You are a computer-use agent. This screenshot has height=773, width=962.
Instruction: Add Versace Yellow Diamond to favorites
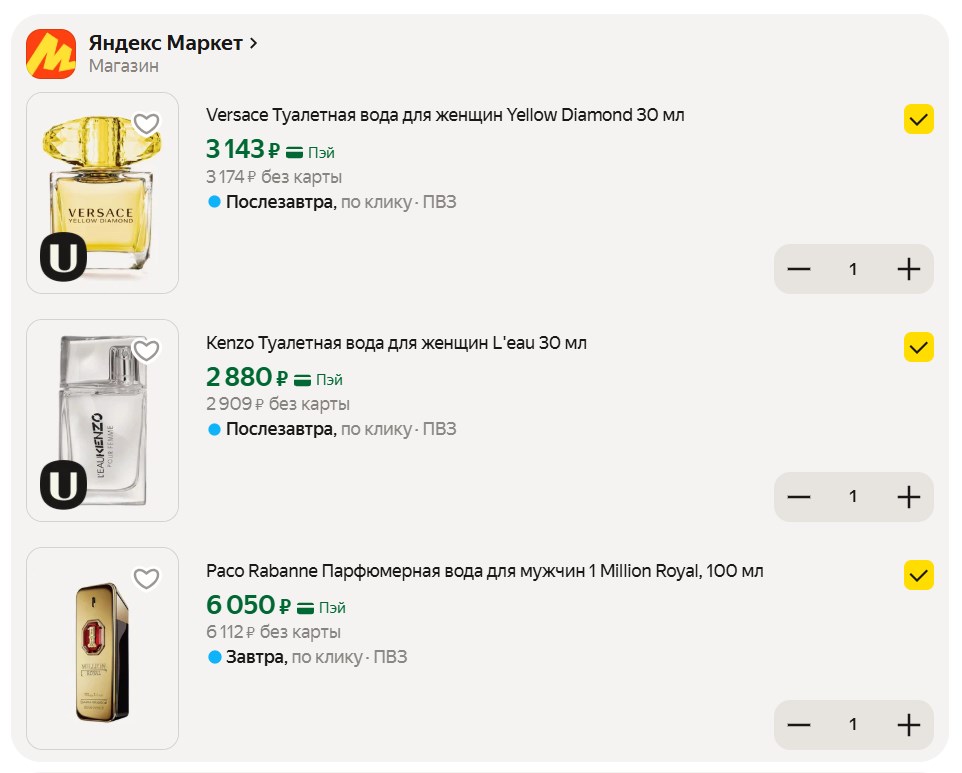[147, 124]
